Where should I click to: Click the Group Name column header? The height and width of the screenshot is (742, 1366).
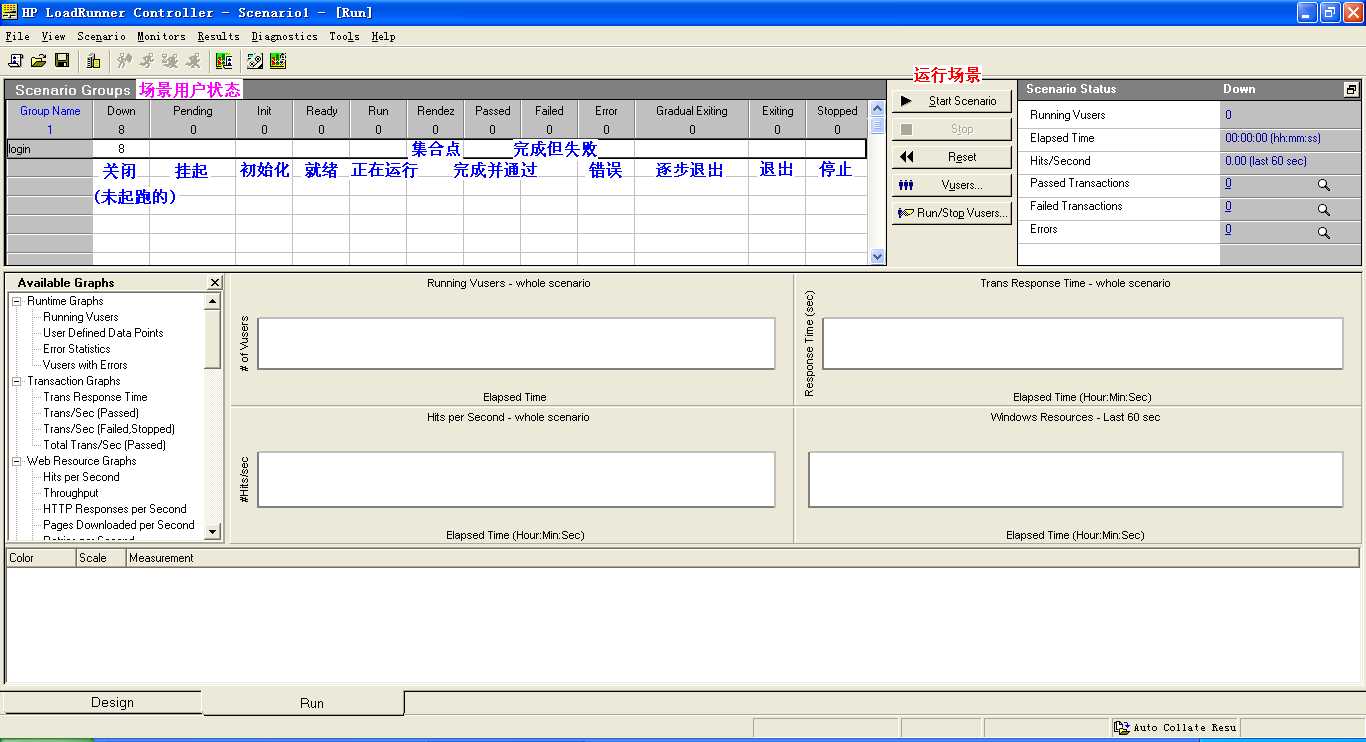[x=50, y=111]
